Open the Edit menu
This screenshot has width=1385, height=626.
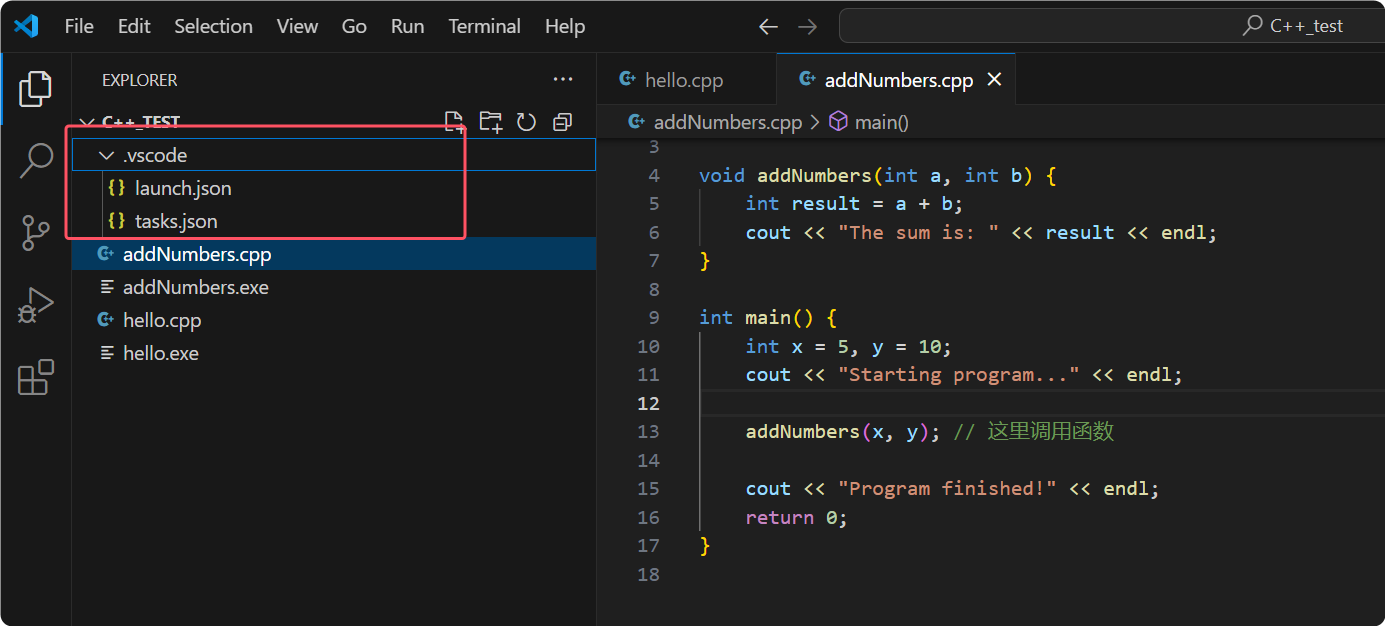click(x=134, y=26)
